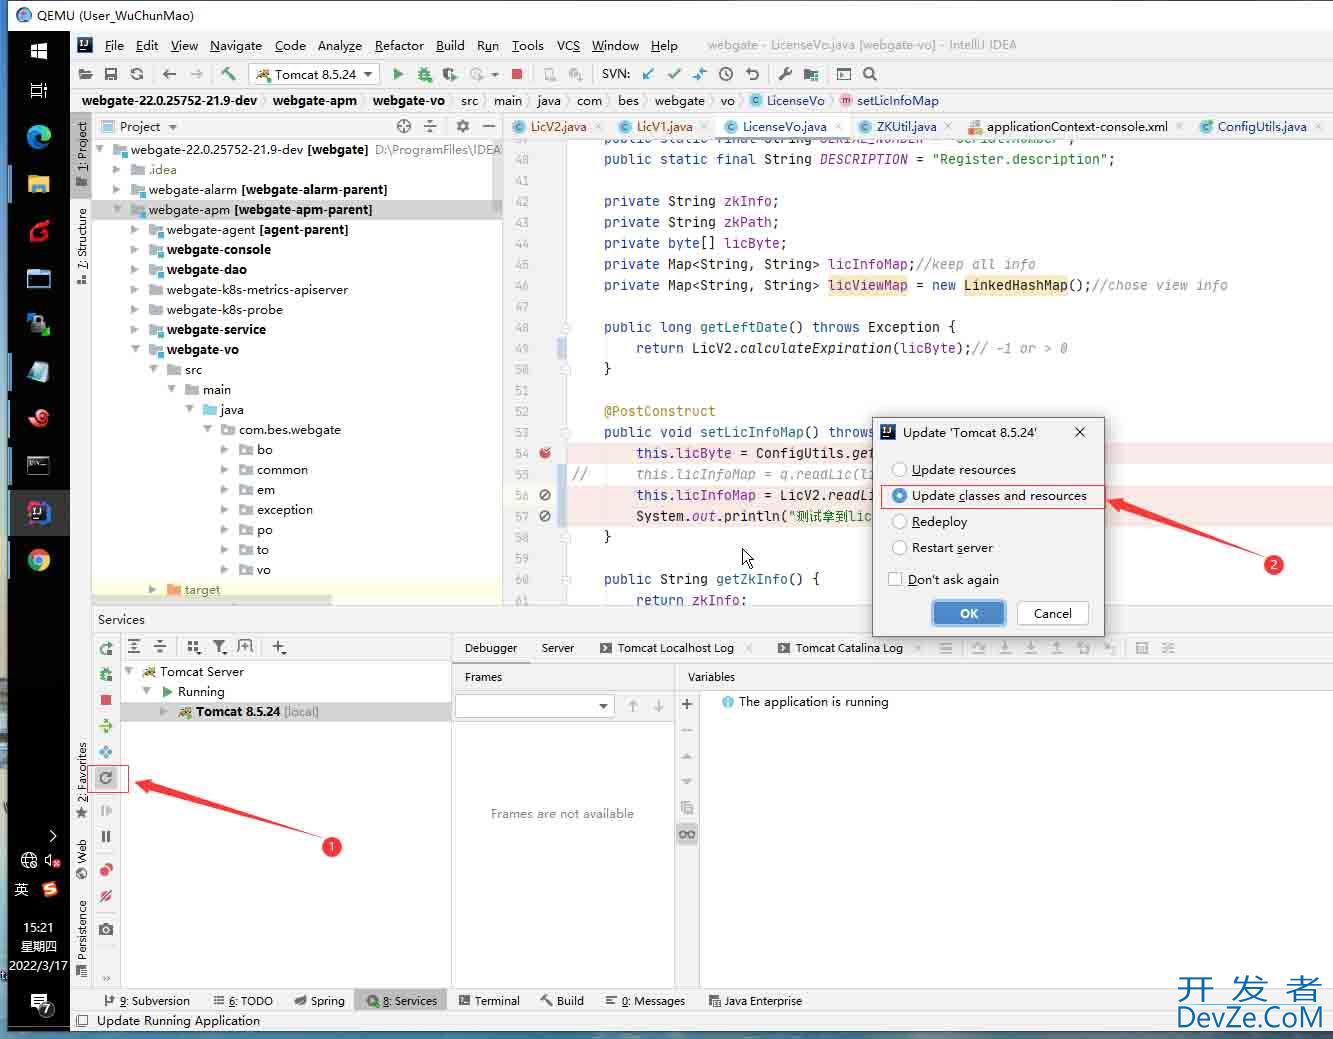Click the Synchronize icon in main toolbar
Screen dimensions: 1333x1039
(x=137, y=74)
